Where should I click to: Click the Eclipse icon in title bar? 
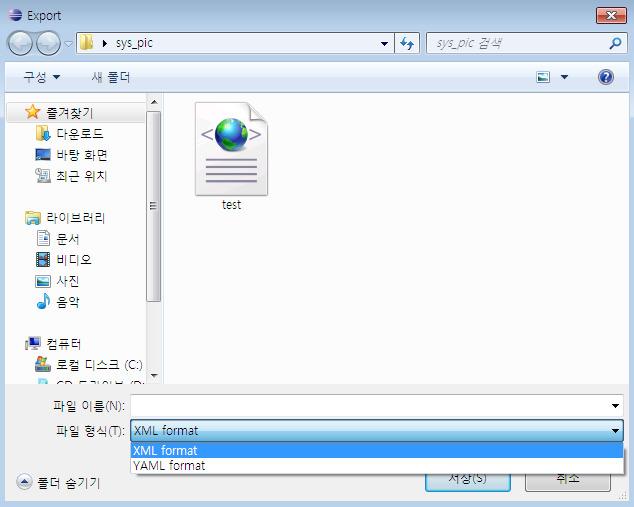[x=15, y=15]
